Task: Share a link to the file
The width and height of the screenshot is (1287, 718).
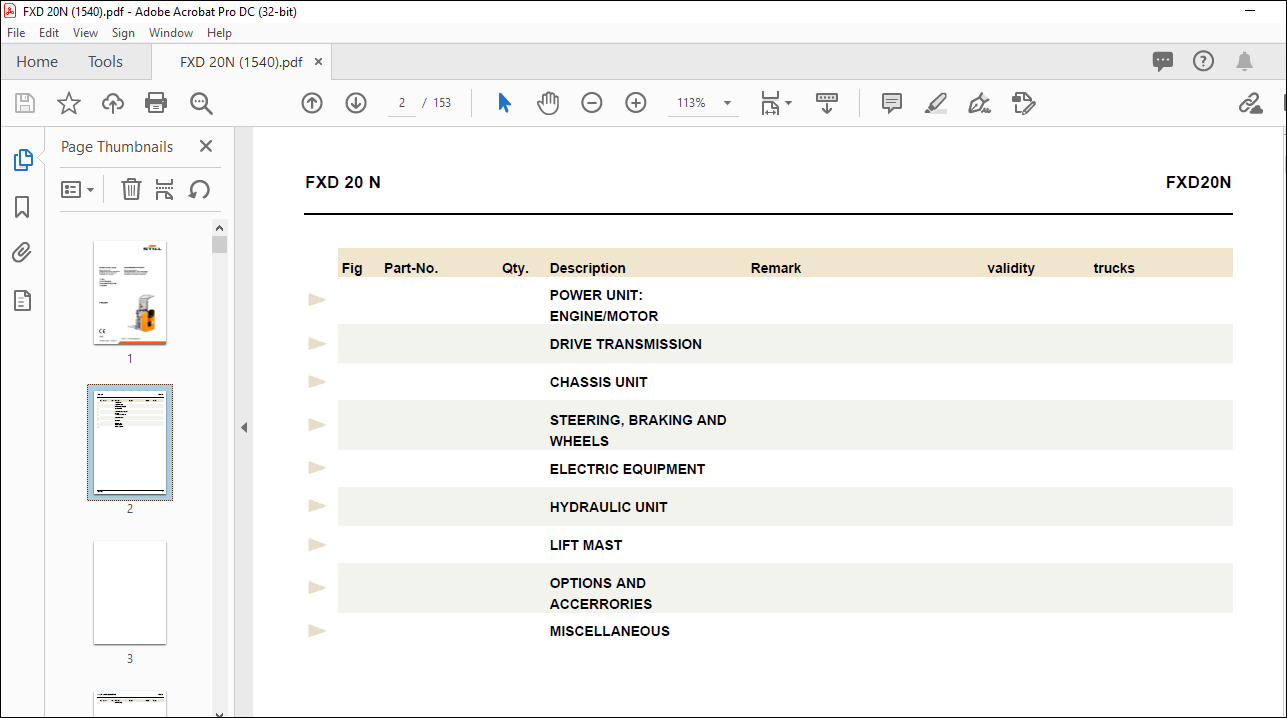Action: point(1250,103)
